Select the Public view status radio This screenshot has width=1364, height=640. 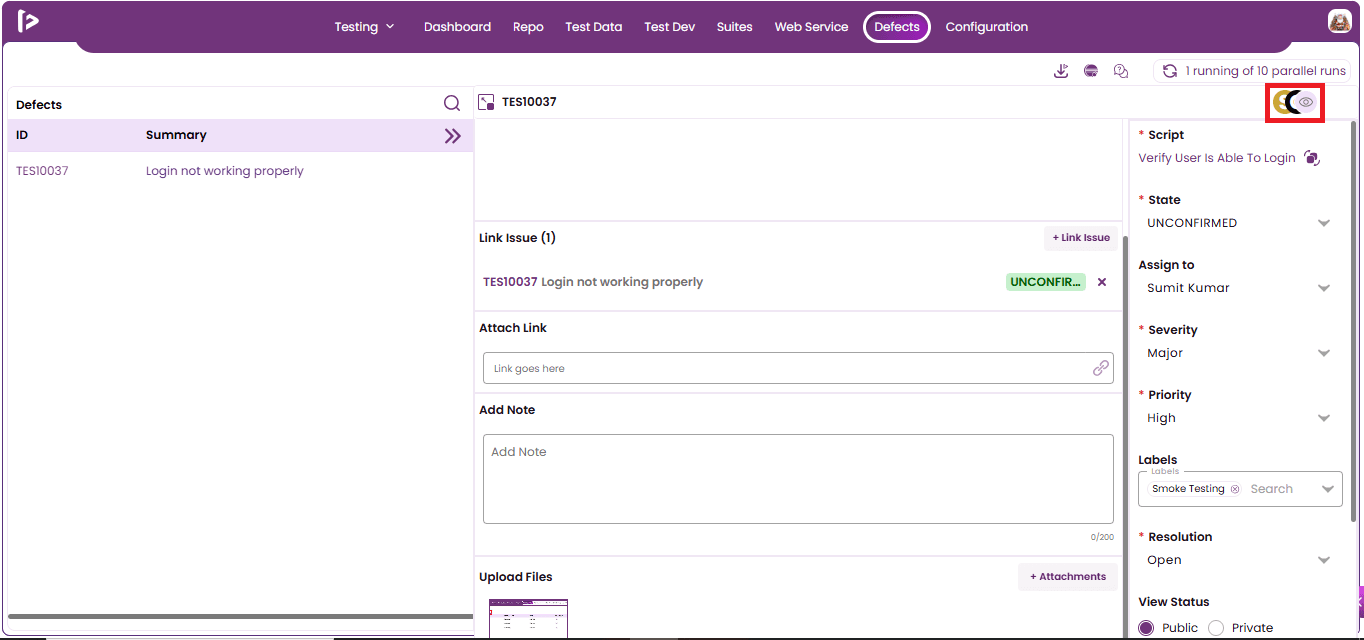coord(1146,628)
